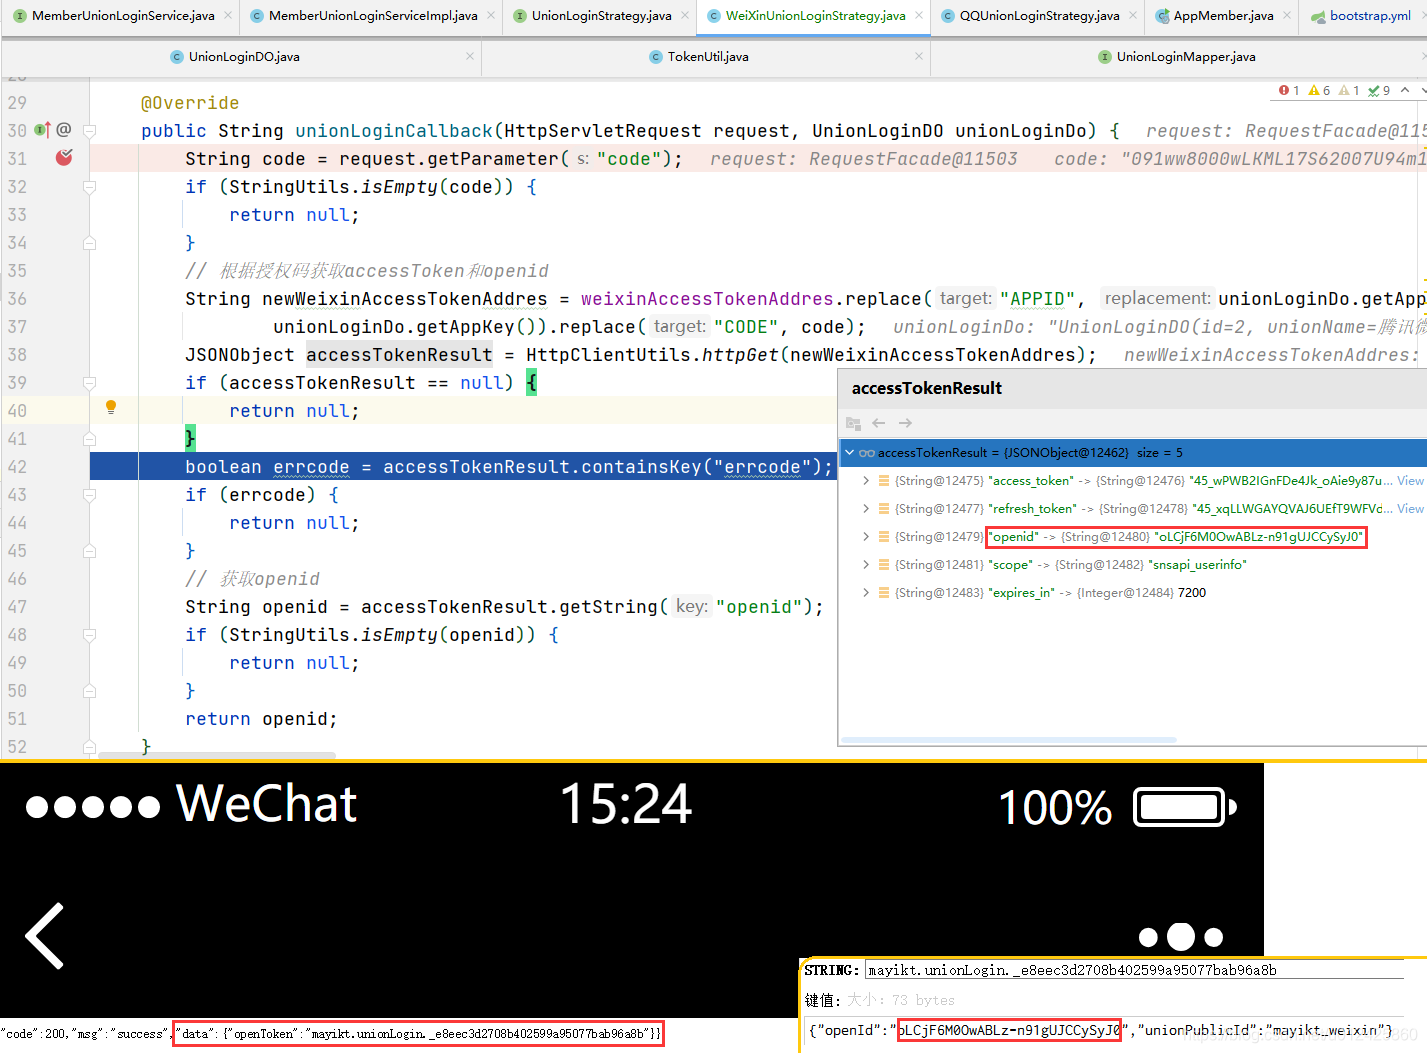Collapse the fold marker on line 43
Image resolution: width=1427 pixels, height=1053 pixels.
89,495
